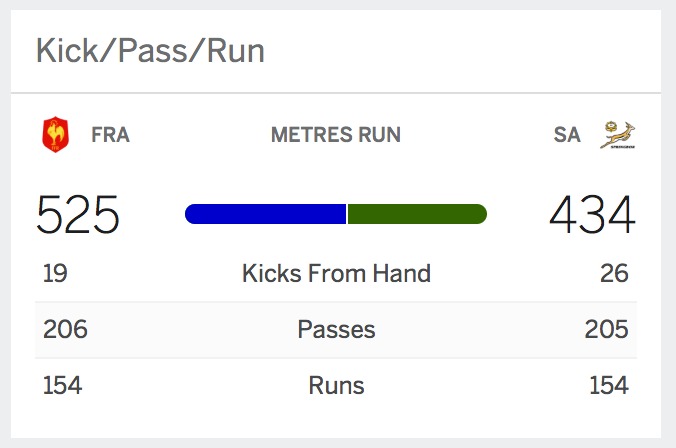This screenshot has width=676, height=448.
Task: Click South Africa's 154 runs value
Action: pyautogui.click(x=608, y=385)
